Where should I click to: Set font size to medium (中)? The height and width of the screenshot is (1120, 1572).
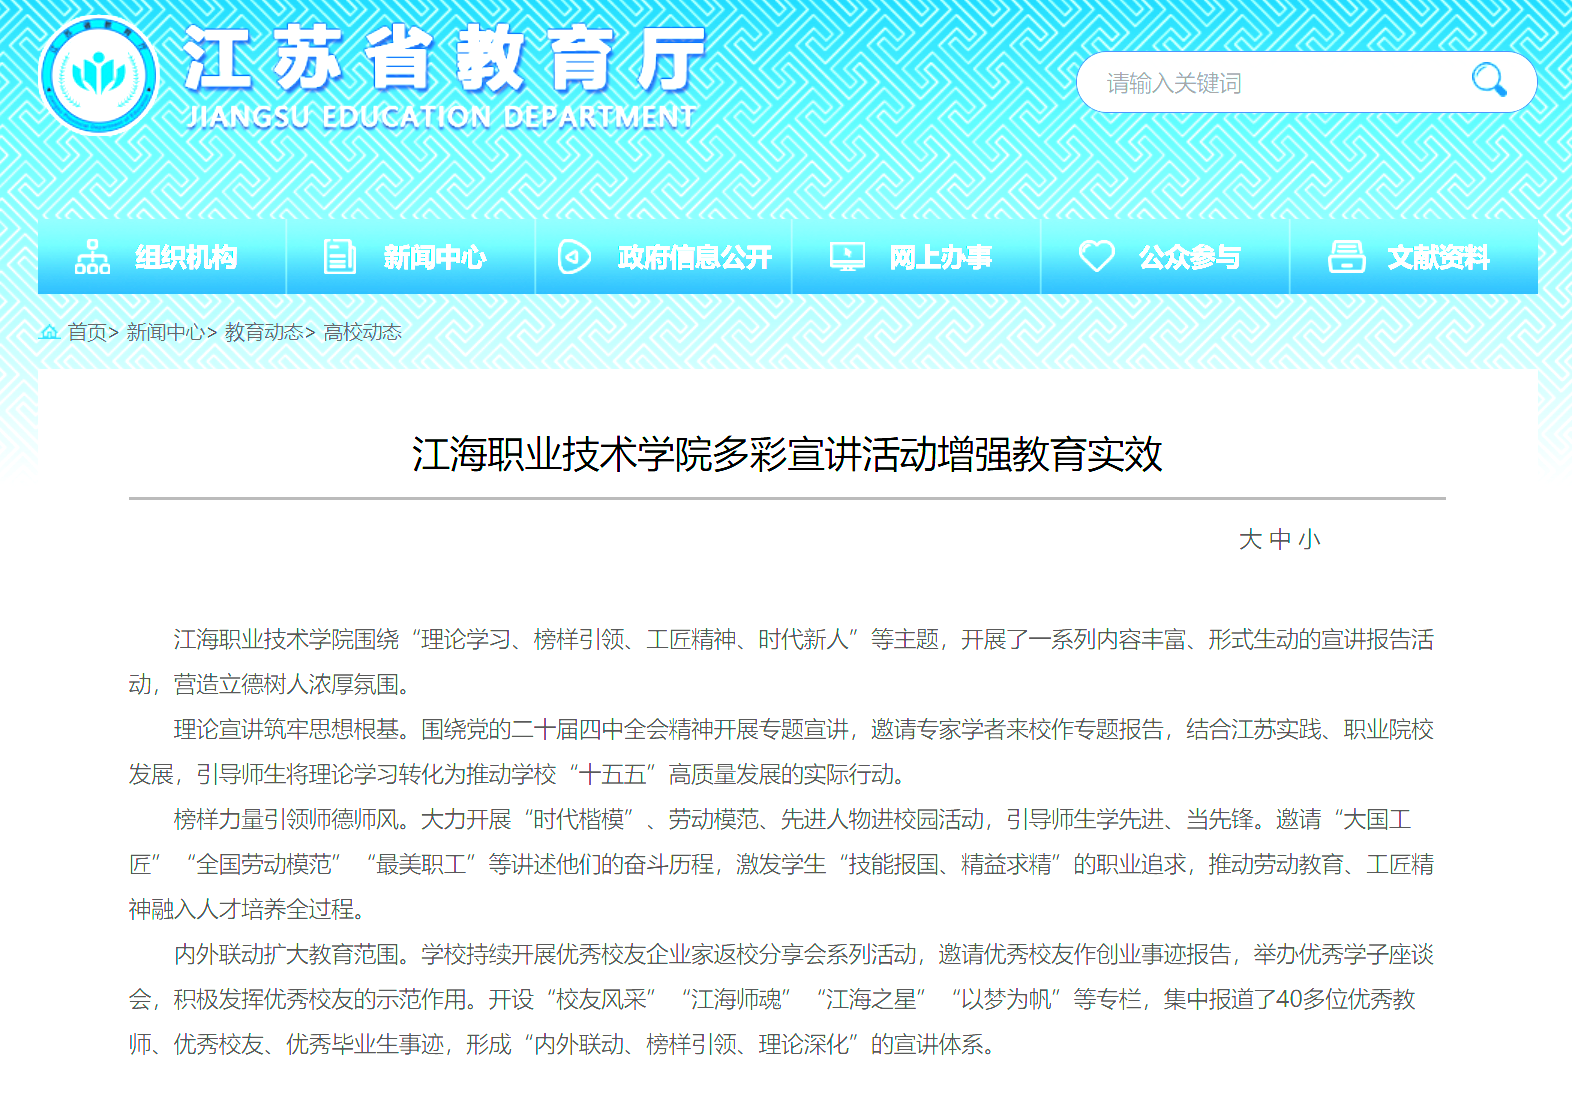pyautogui.click(x=1280, y=540)
